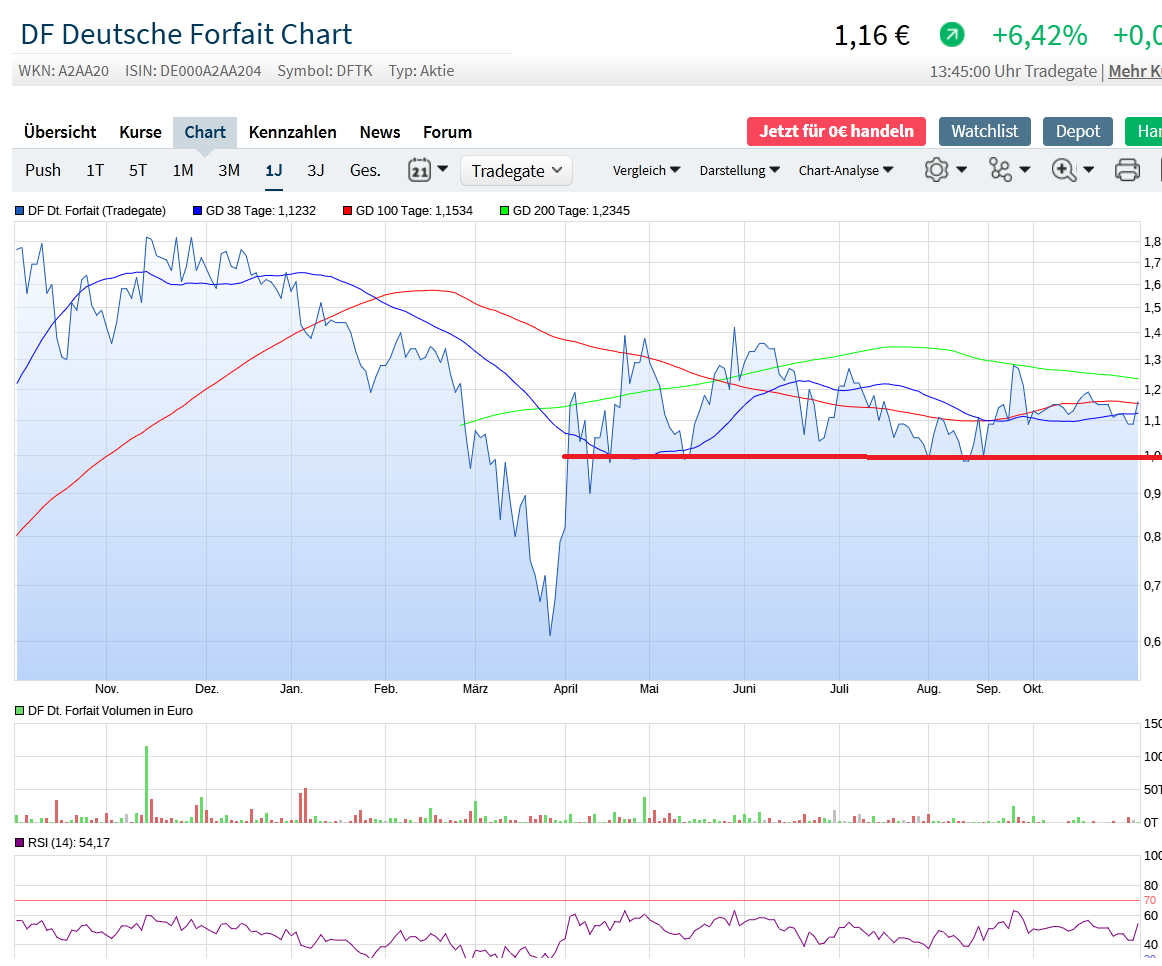Screen dimensions: 1162x966
Task: Open the Chart-Analyse dropdown
Action: coord(845,171)
